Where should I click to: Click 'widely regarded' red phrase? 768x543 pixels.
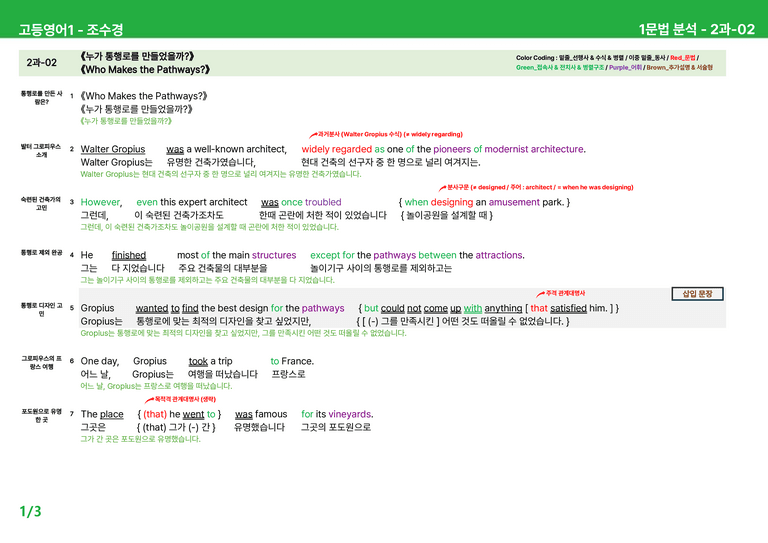(x=336, y=149)
